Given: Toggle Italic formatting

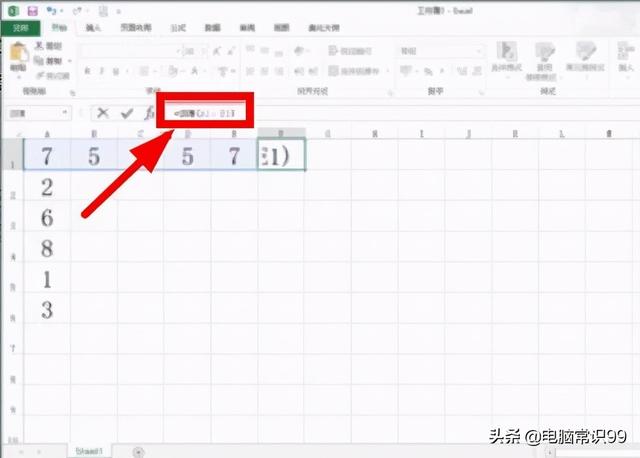Looking at the screenshot, I should [102, 71].
